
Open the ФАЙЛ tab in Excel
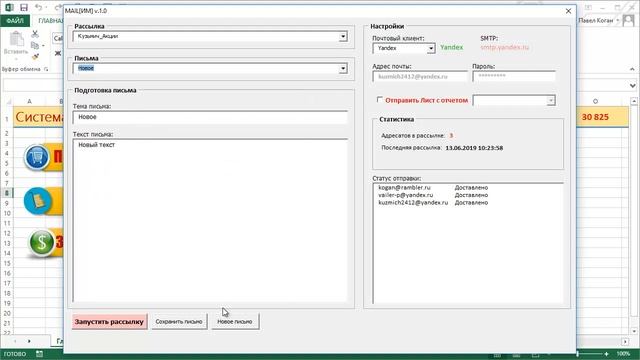pyautogui.click(x=15, y=20)
